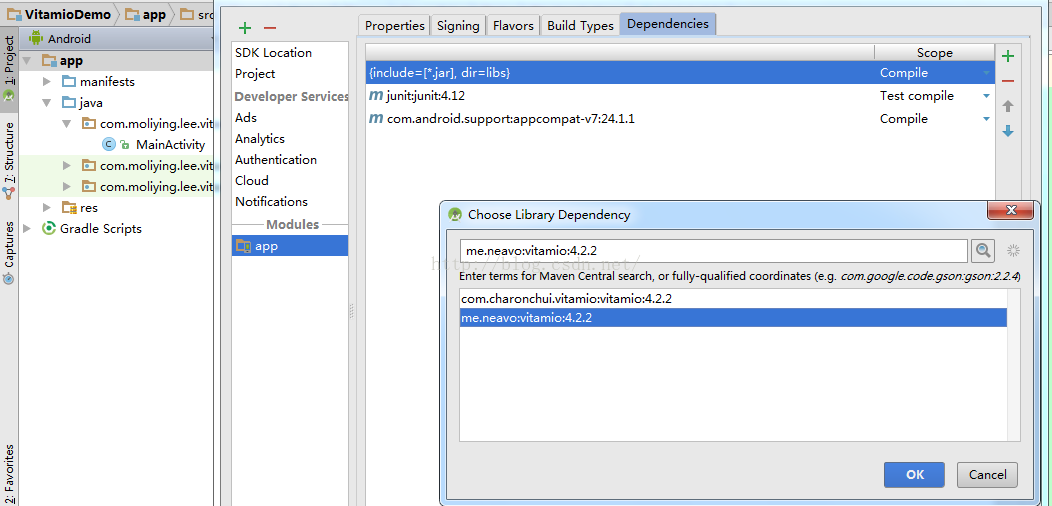Open the Project tool window
This screenshot has width=1052, height=506.
click(9, 68)
